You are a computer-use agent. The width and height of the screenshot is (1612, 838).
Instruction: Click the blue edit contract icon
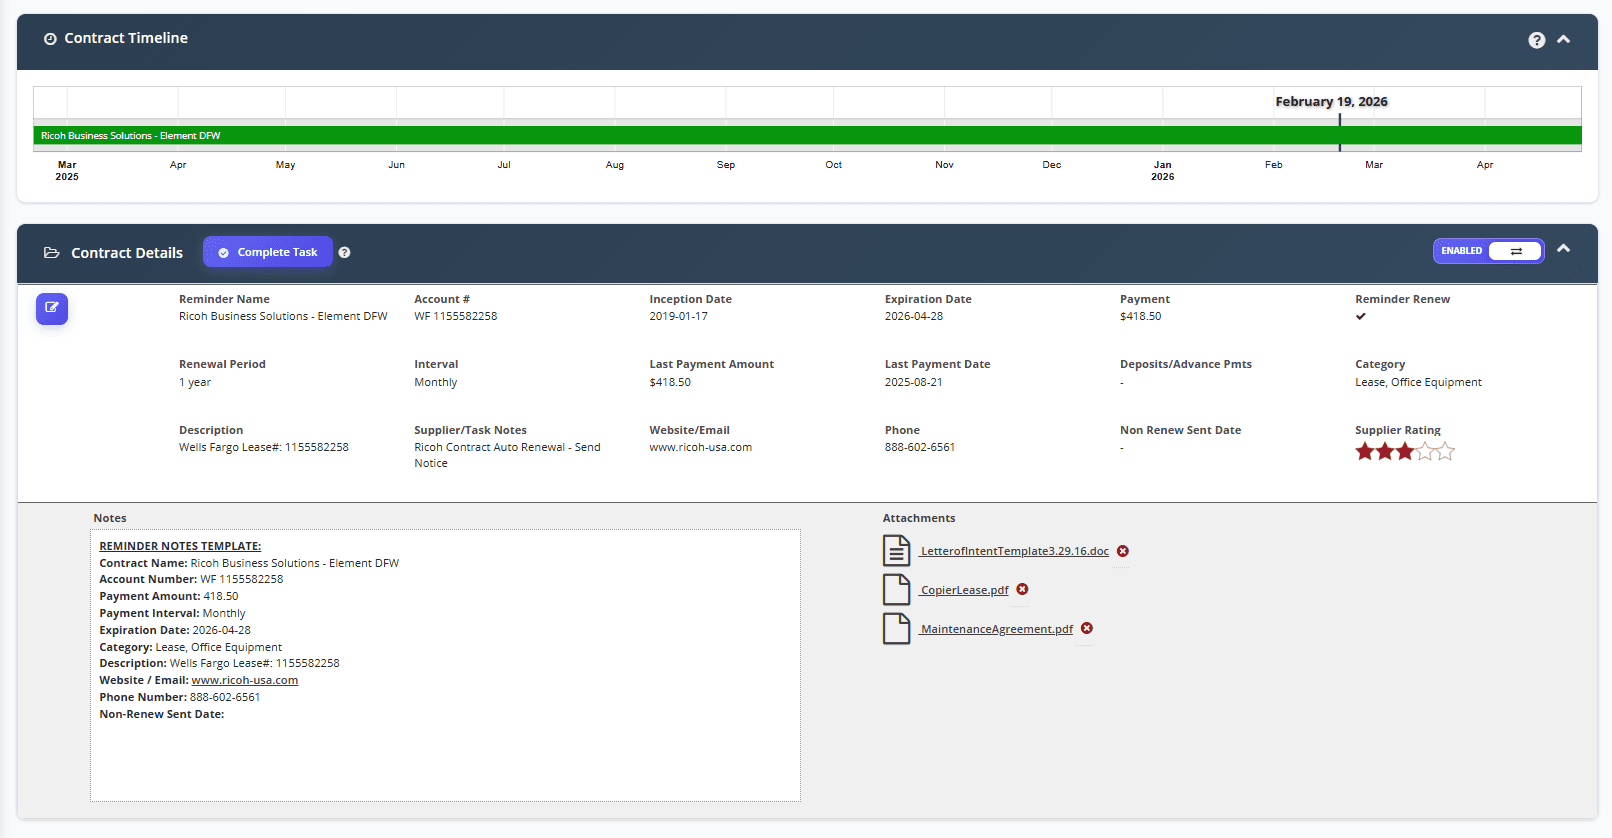pos(52,308)
